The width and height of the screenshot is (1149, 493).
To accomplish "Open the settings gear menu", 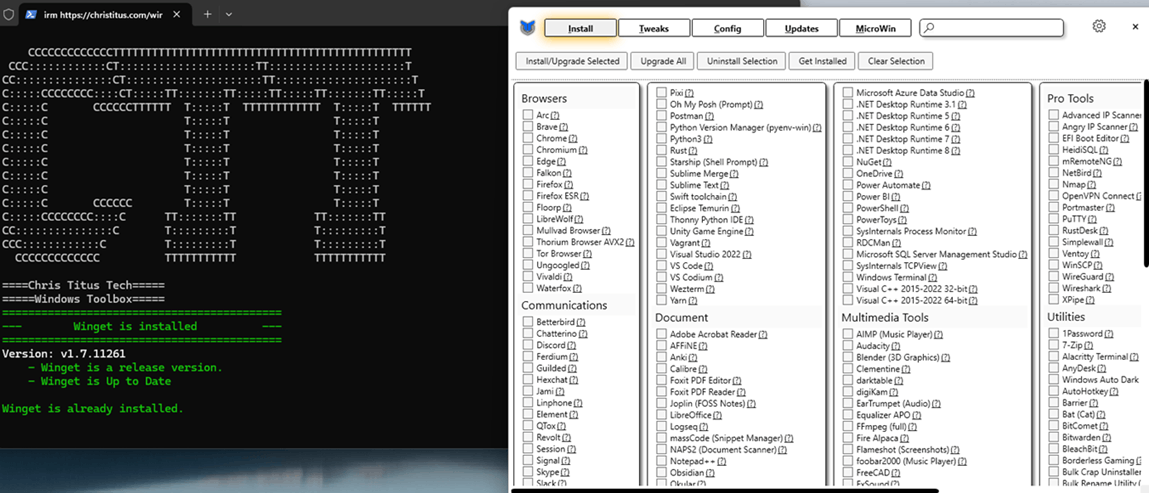I will 1099,27.
